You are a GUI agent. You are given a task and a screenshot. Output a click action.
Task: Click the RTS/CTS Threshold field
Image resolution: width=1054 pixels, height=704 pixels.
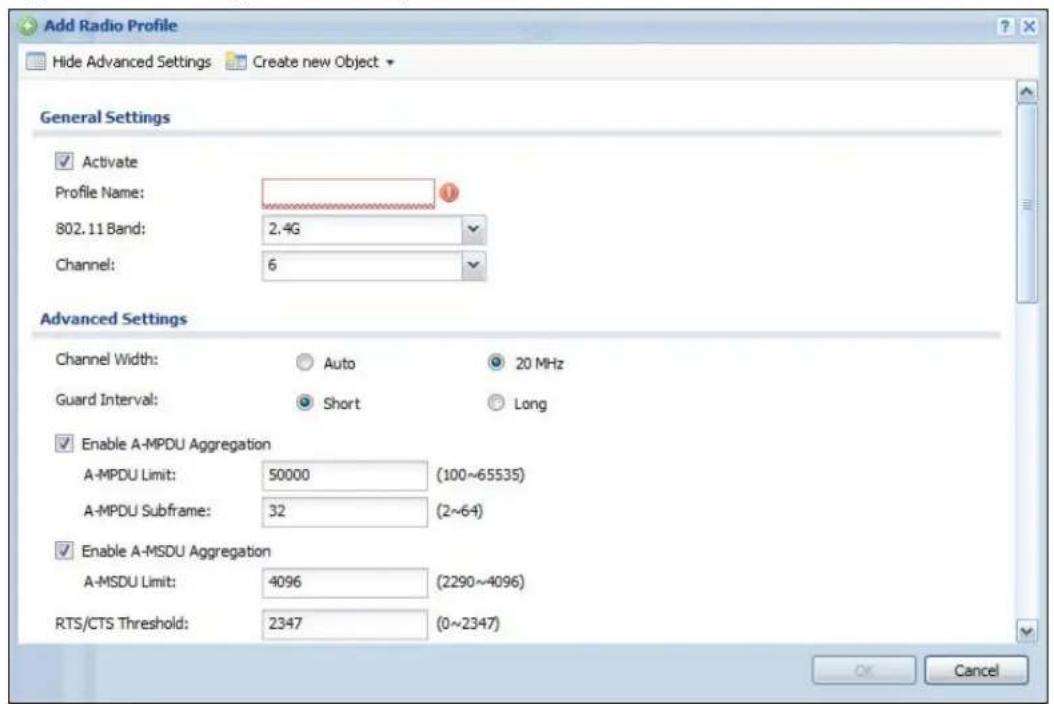[x=344, y=624]
